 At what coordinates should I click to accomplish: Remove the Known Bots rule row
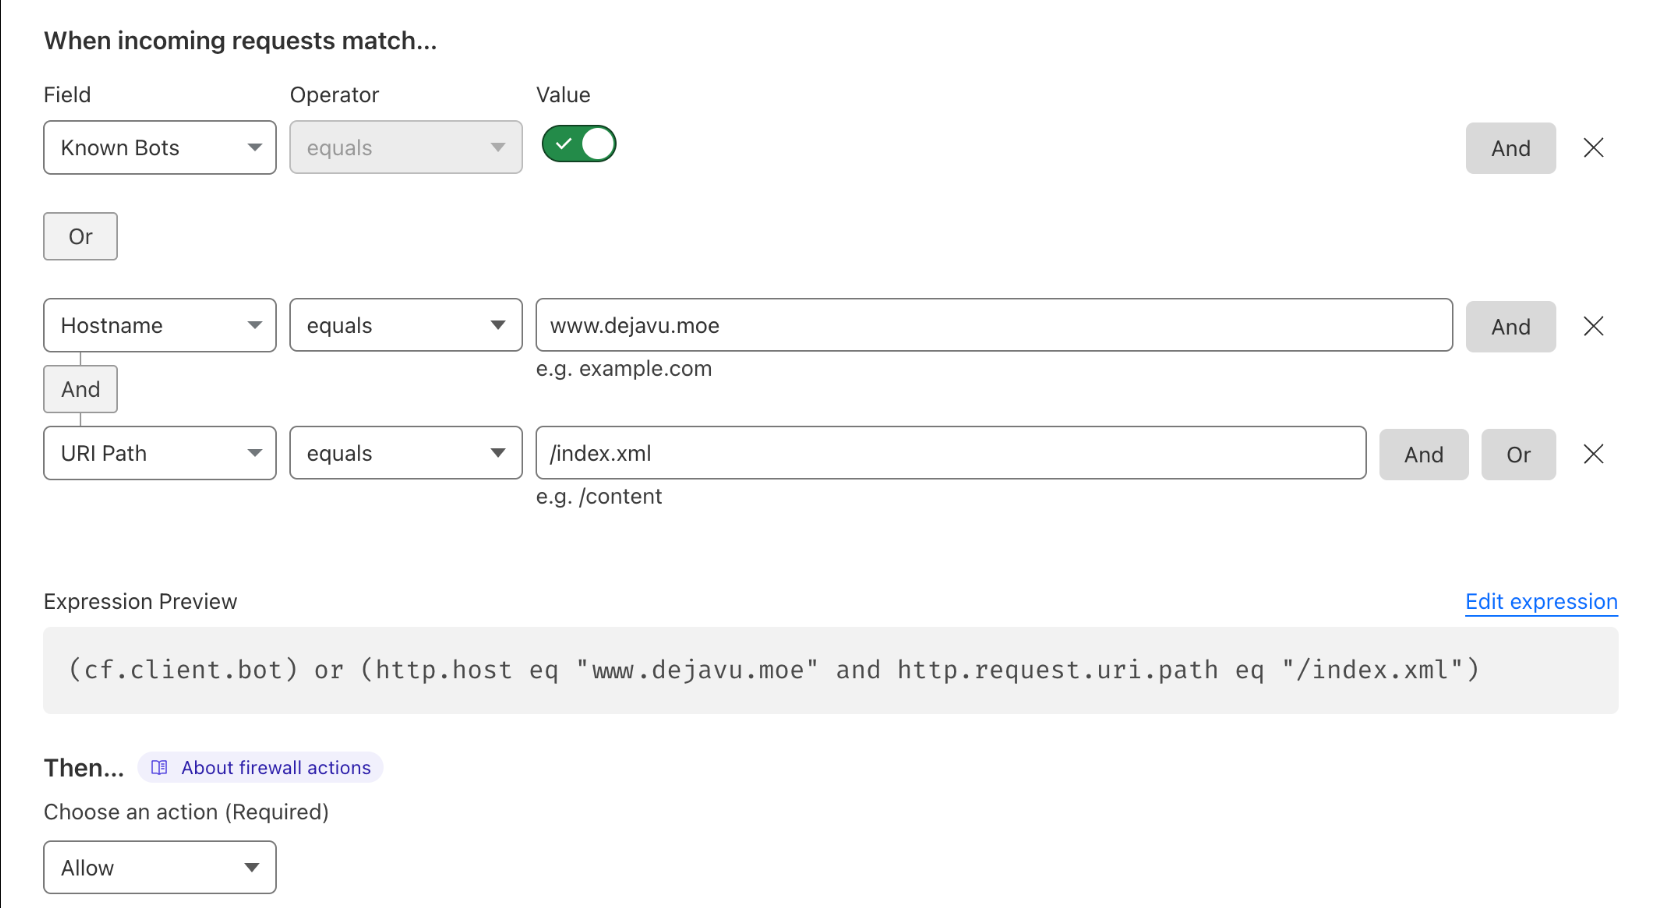pyautogui.click(x=1593, y=148)
